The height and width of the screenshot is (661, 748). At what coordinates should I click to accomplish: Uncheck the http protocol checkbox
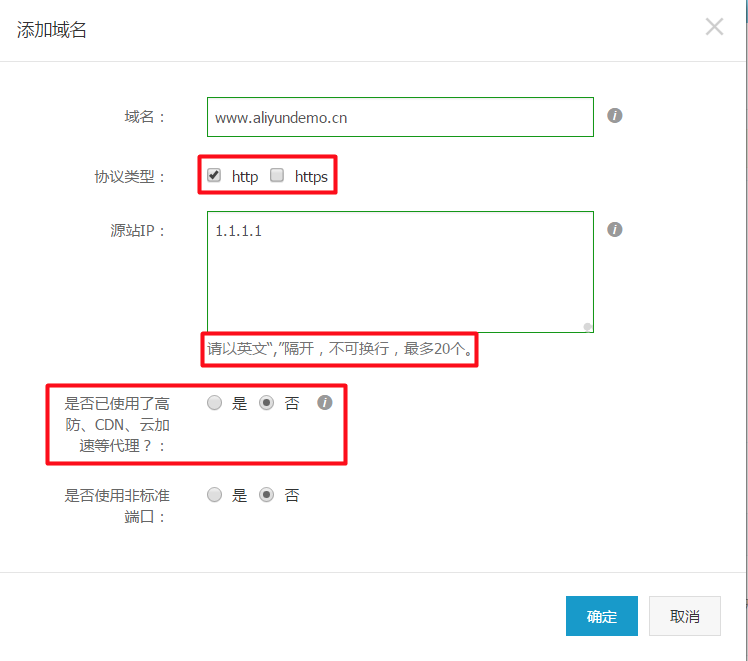214,175
